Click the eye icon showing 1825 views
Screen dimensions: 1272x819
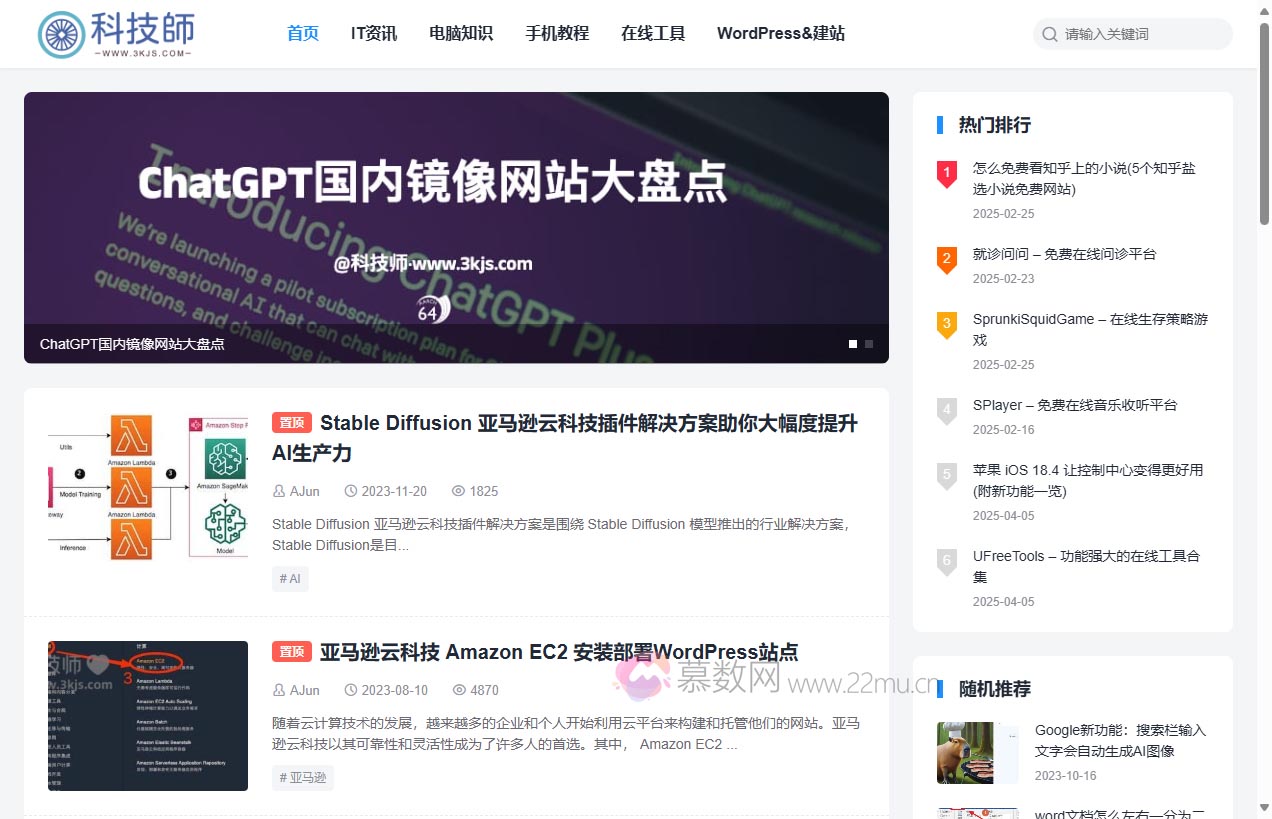pos(457,491)
